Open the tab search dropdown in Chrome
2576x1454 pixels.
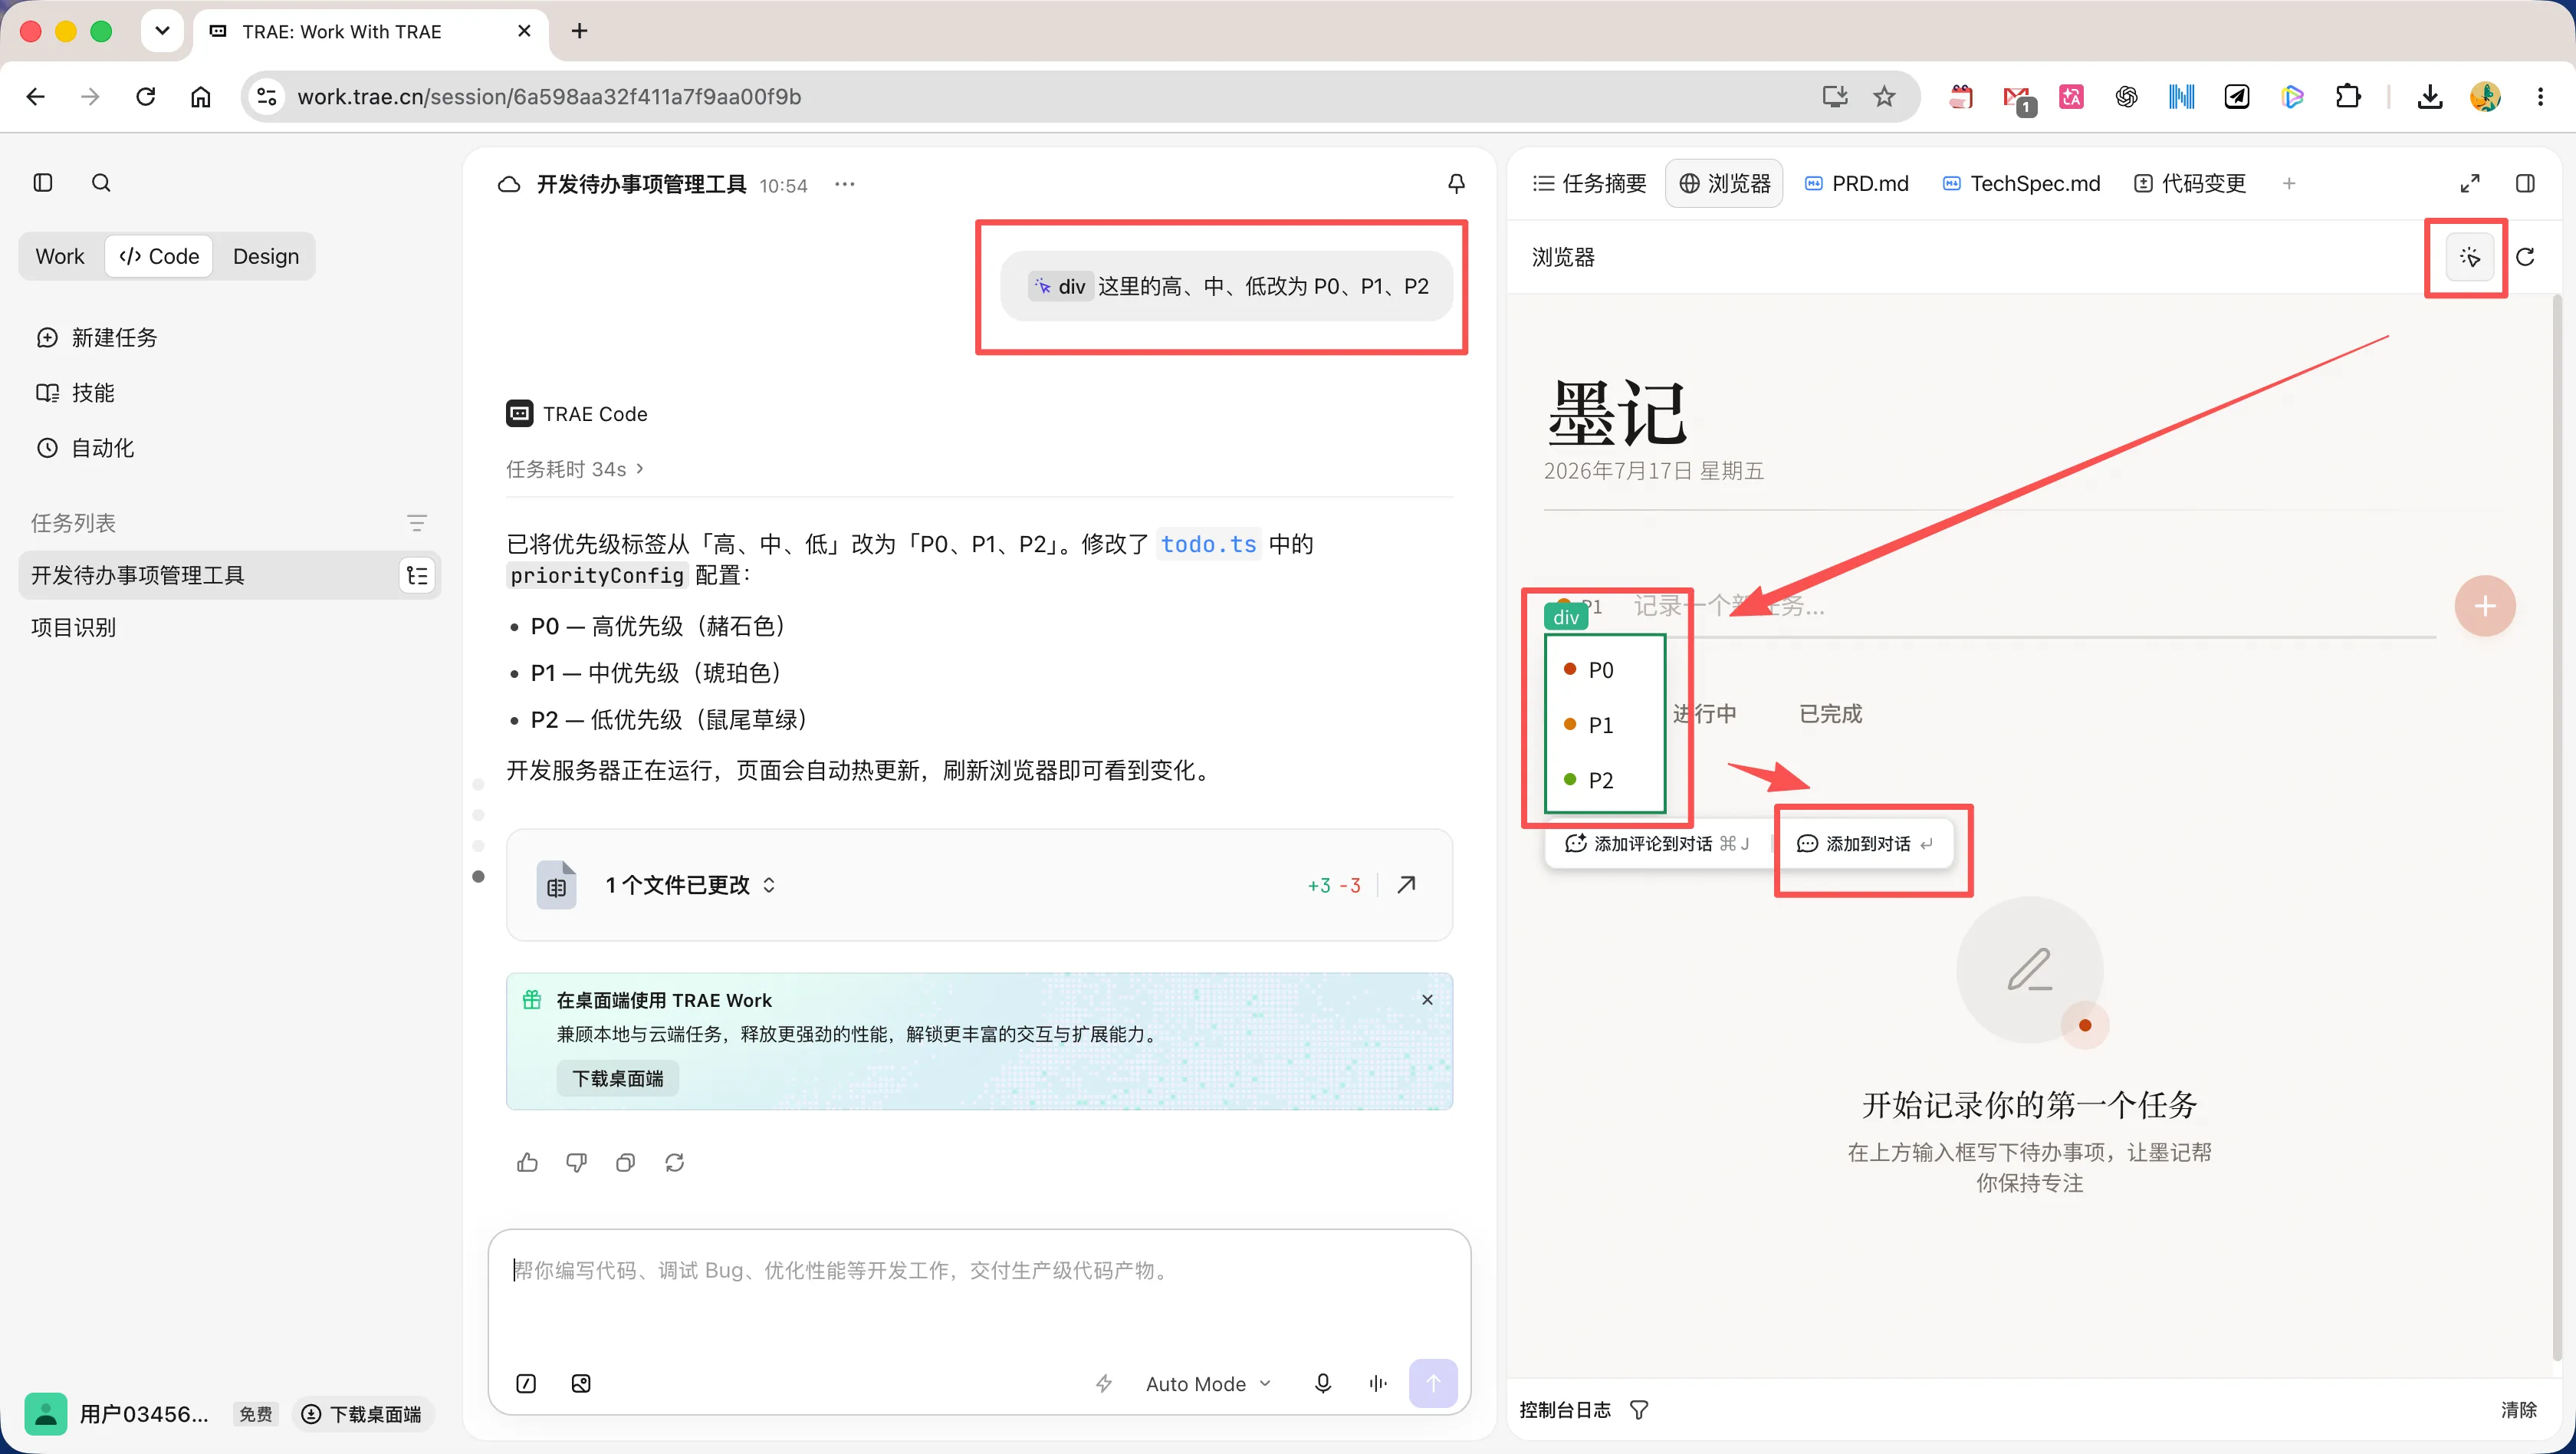pyautogui.click(x=162, y=31)
